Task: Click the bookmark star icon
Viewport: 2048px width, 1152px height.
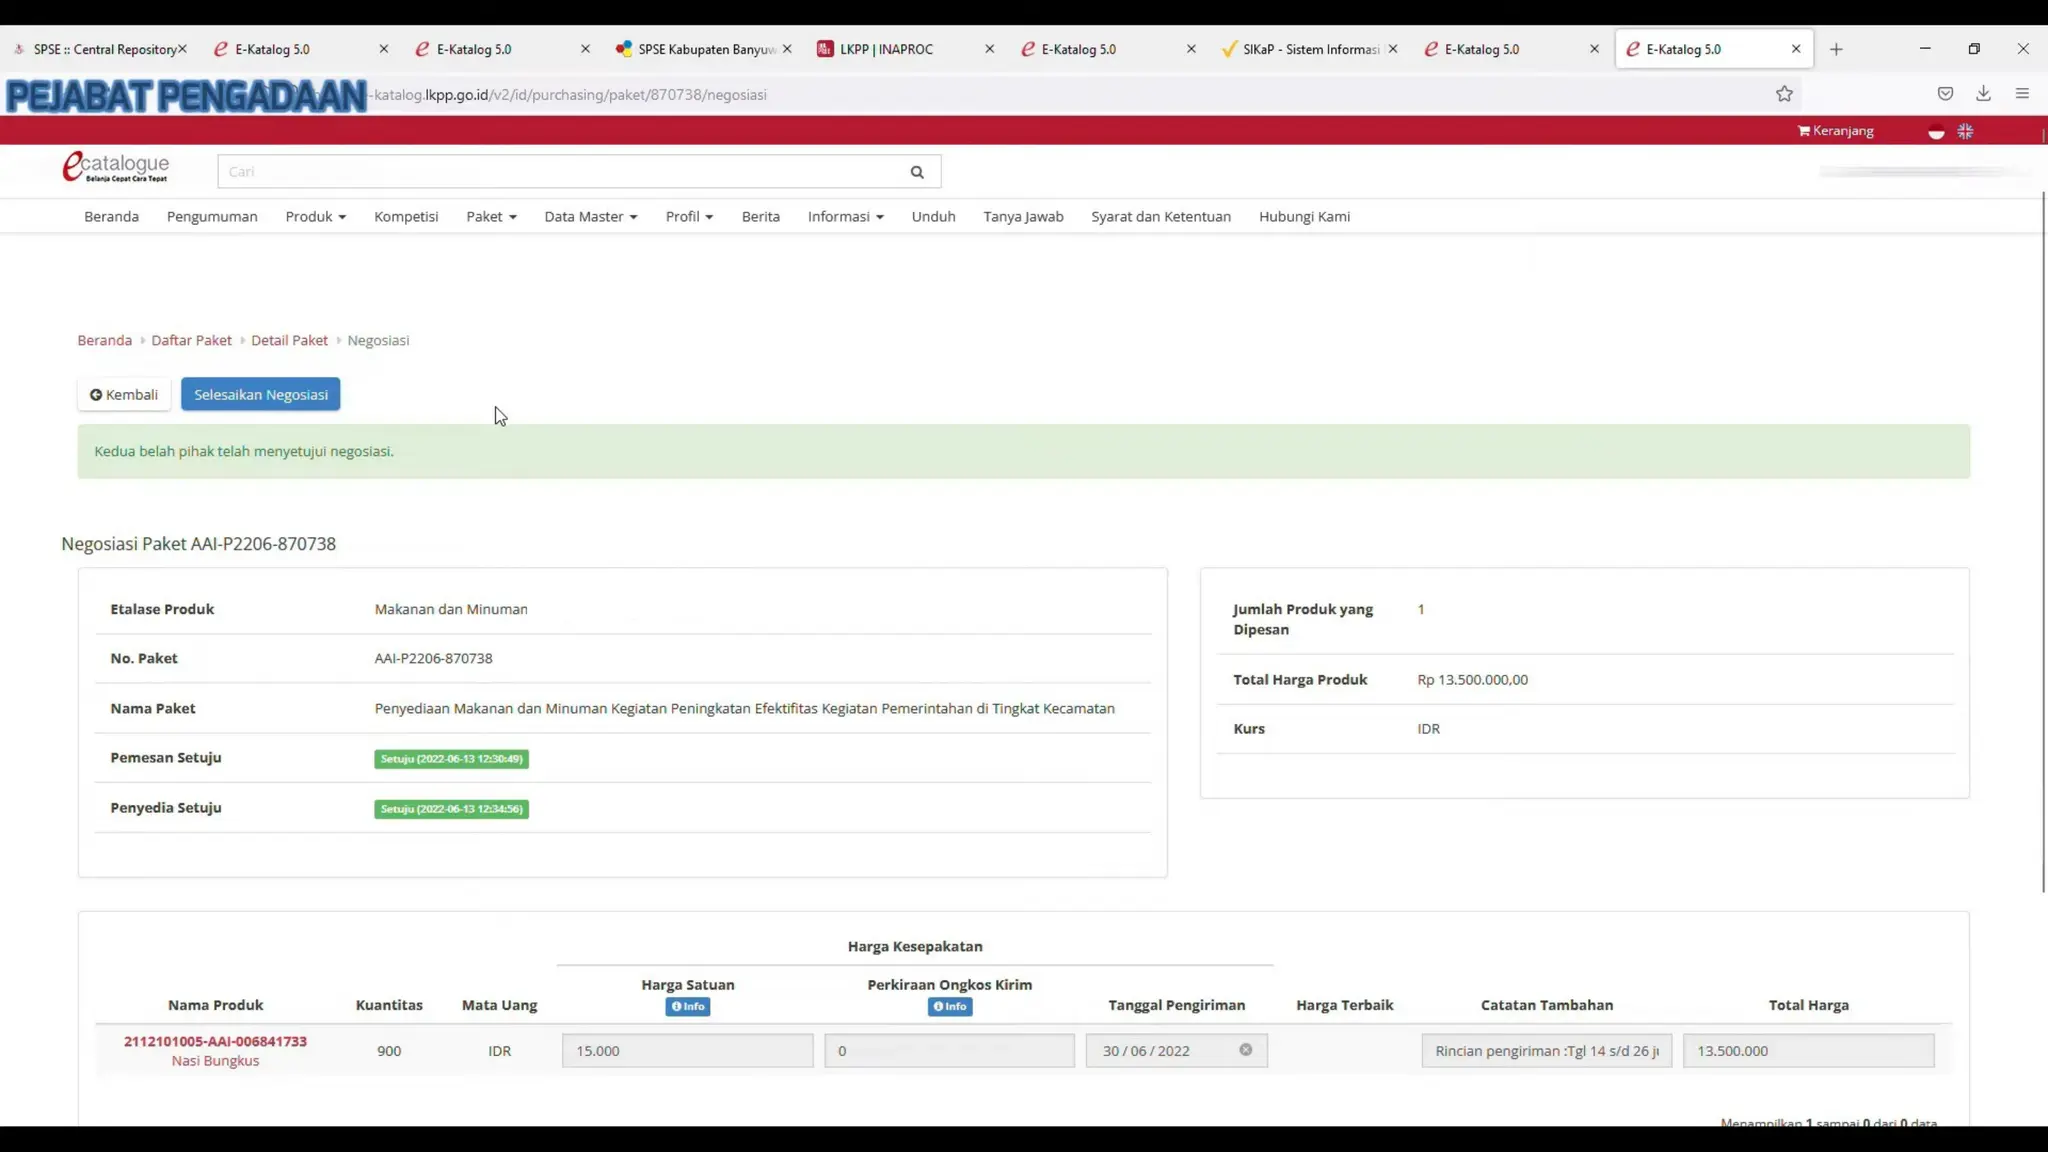Action: pyautogui.click(x=1784, y=94)
